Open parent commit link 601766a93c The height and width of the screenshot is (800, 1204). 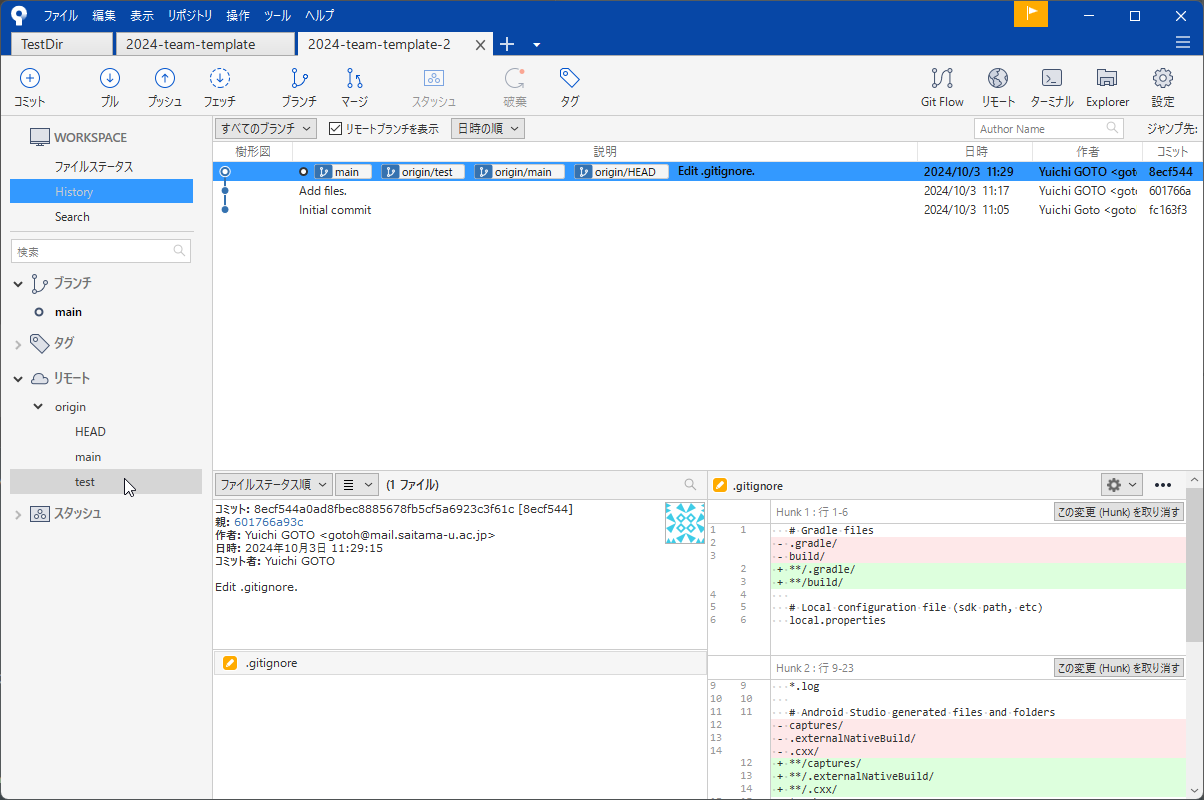point(268,522)
